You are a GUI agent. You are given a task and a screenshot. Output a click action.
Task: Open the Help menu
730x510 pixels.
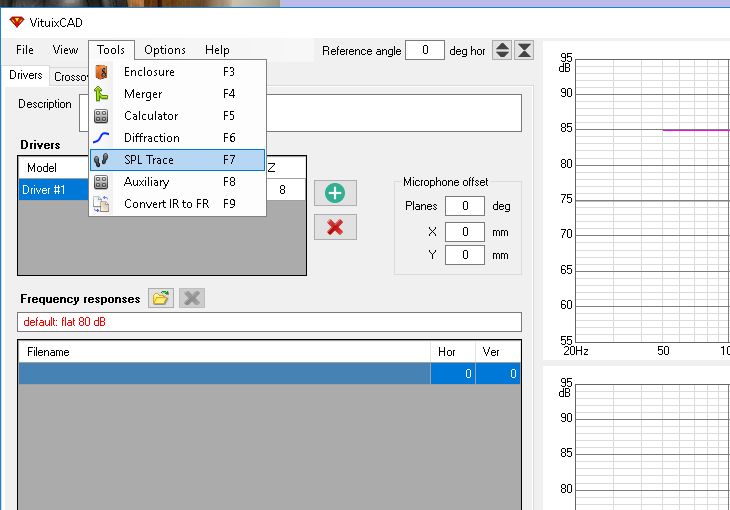(217, 50)
